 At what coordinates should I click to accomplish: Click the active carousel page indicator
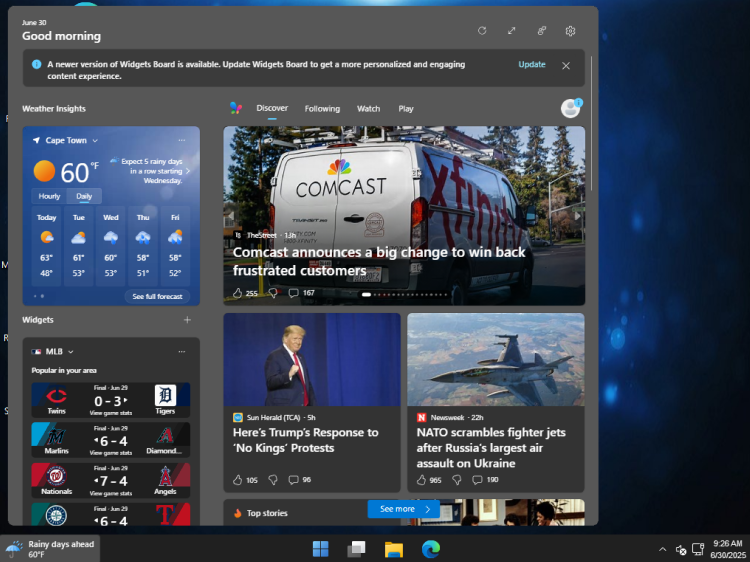tap(366, 295)
